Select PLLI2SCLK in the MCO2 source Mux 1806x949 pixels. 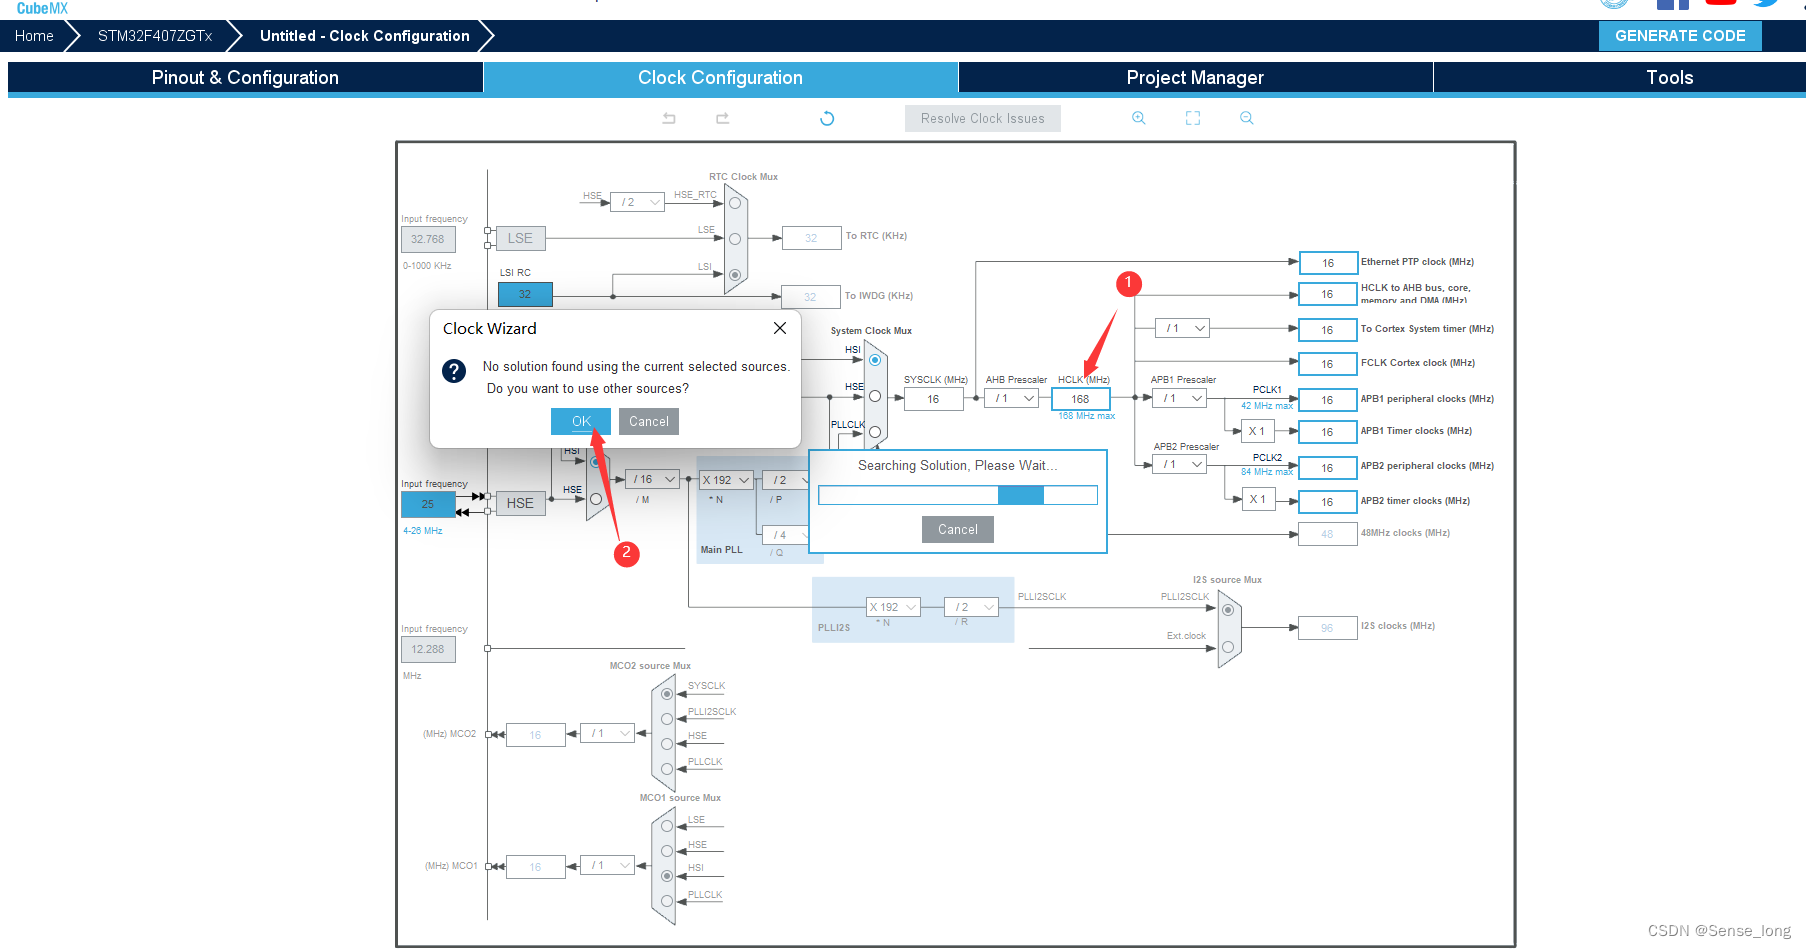point(667,719)
